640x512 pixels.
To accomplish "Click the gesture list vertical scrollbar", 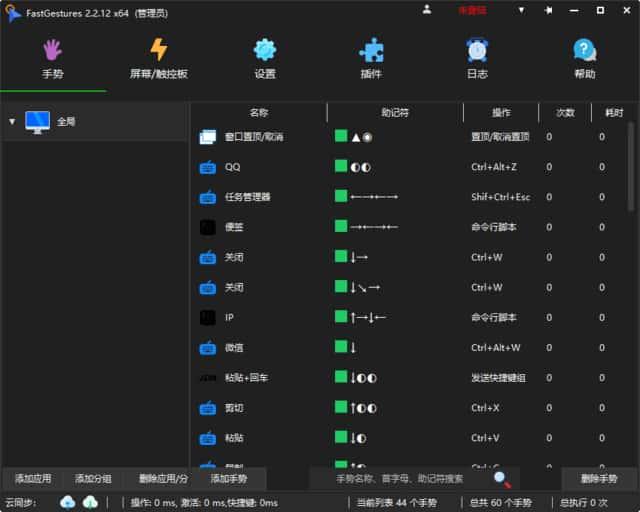I will pyautogui.click(x=630, y=160).
